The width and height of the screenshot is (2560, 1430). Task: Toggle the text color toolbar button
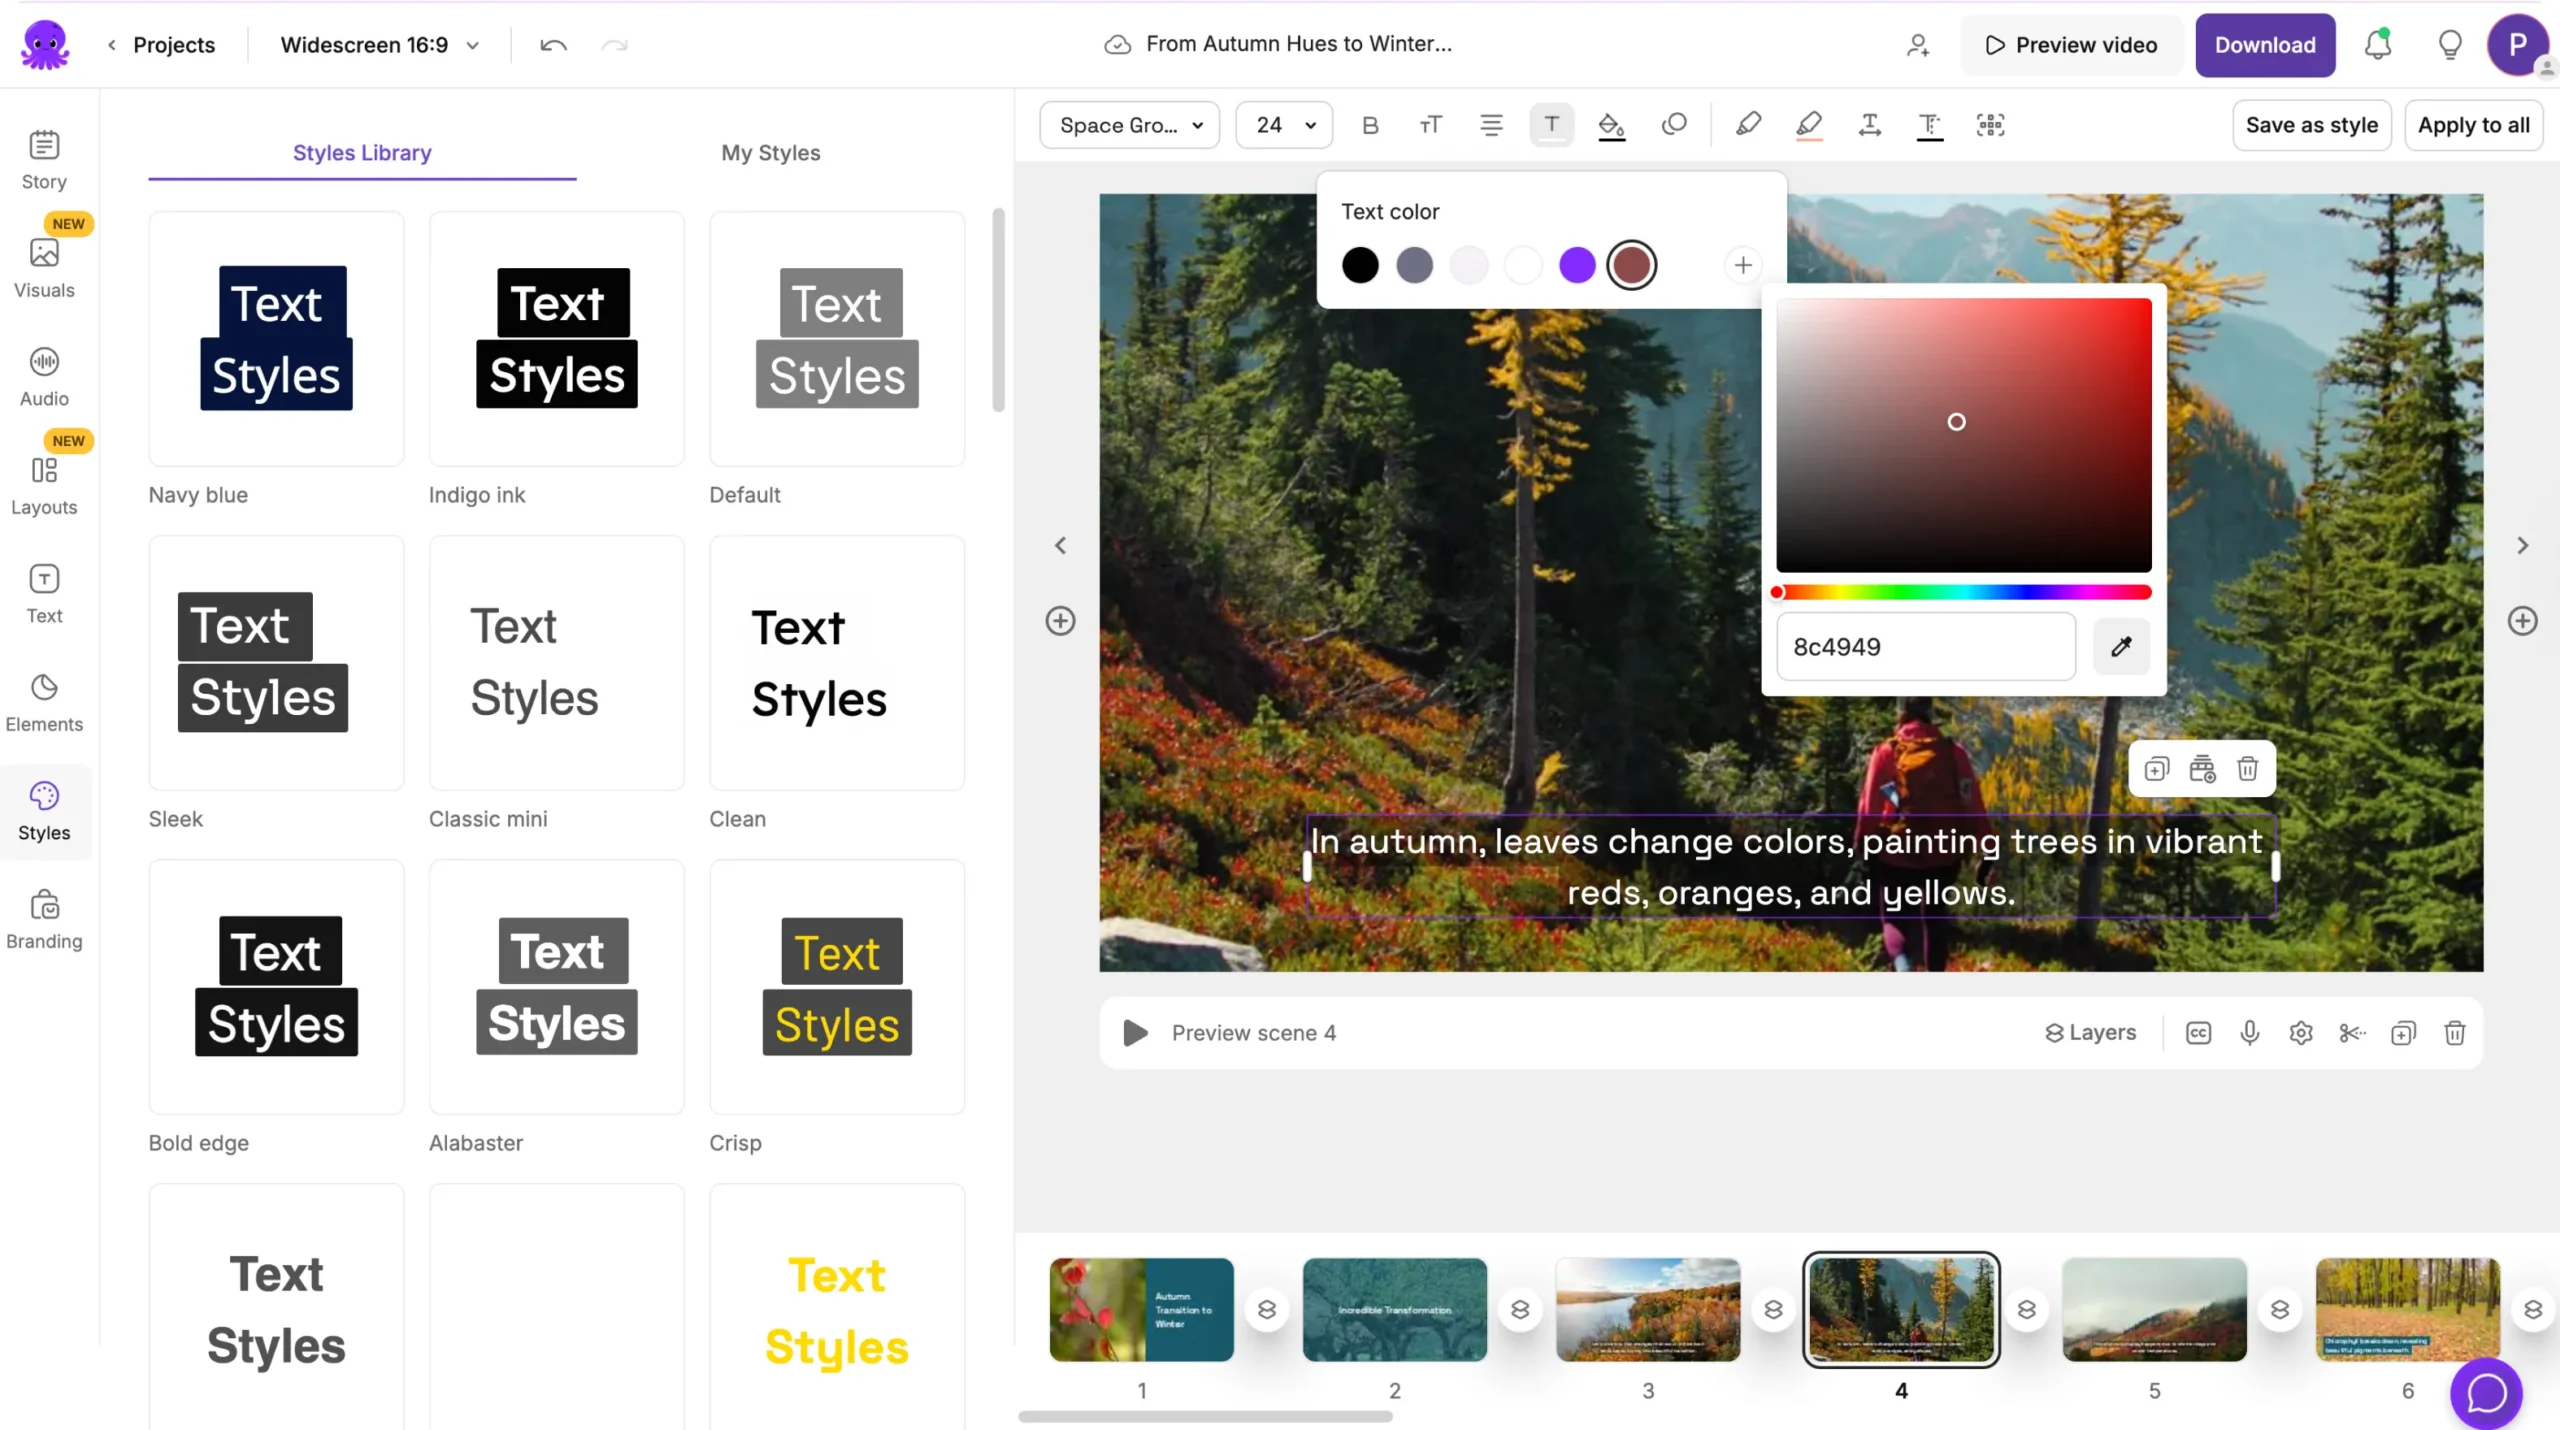click(x=1551, y=125)
